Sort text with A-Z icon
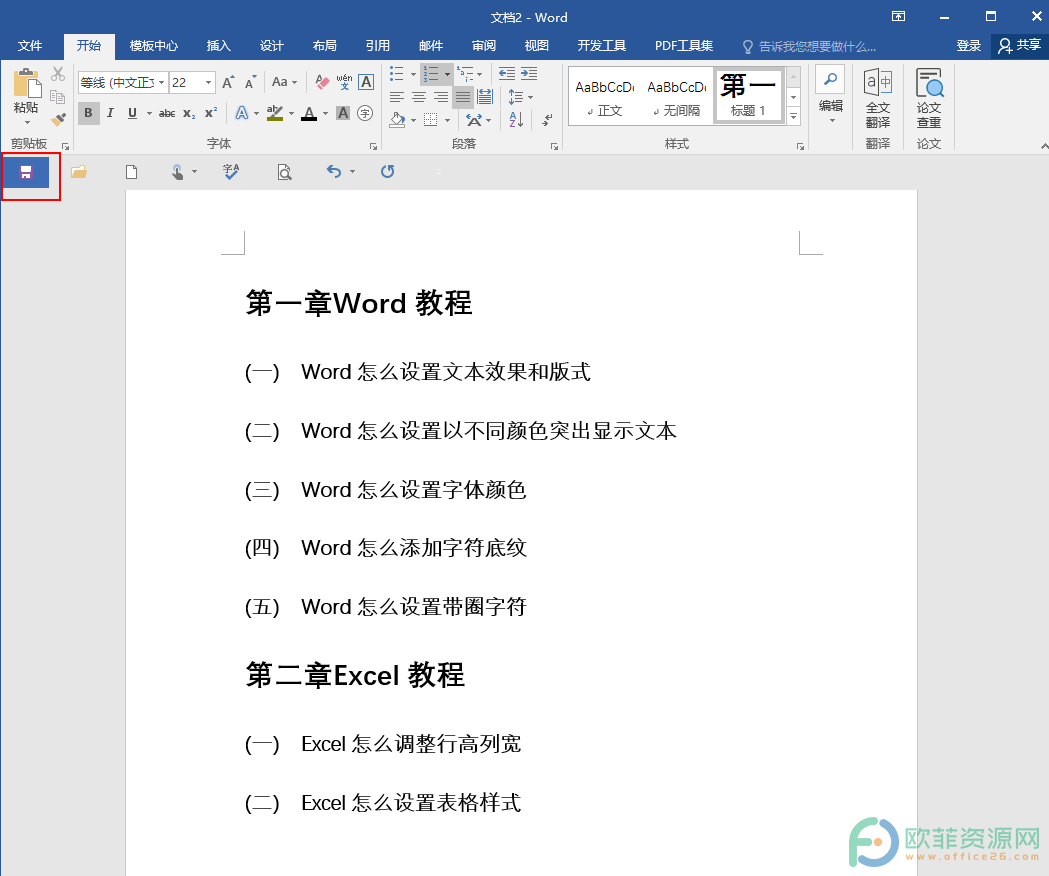 516,120
